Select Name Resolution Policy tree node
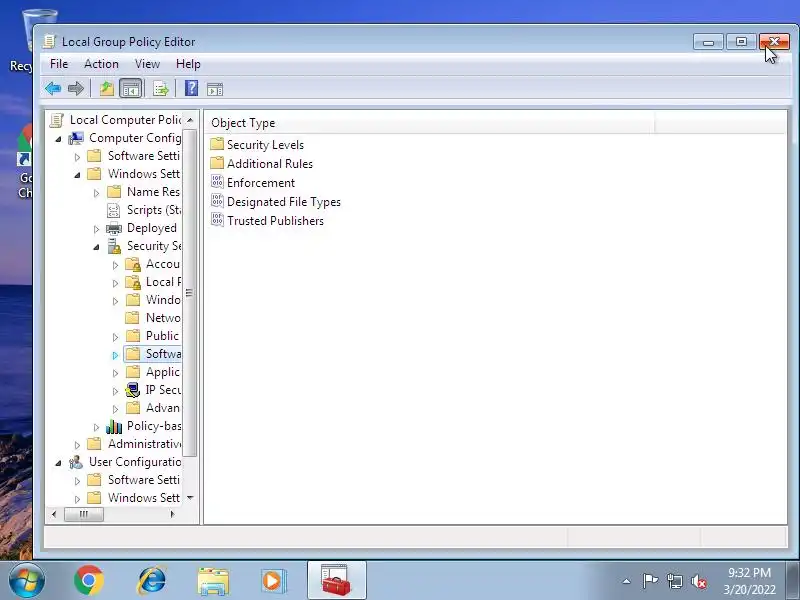This screenshot has width=800, height=600. point(144,192)
